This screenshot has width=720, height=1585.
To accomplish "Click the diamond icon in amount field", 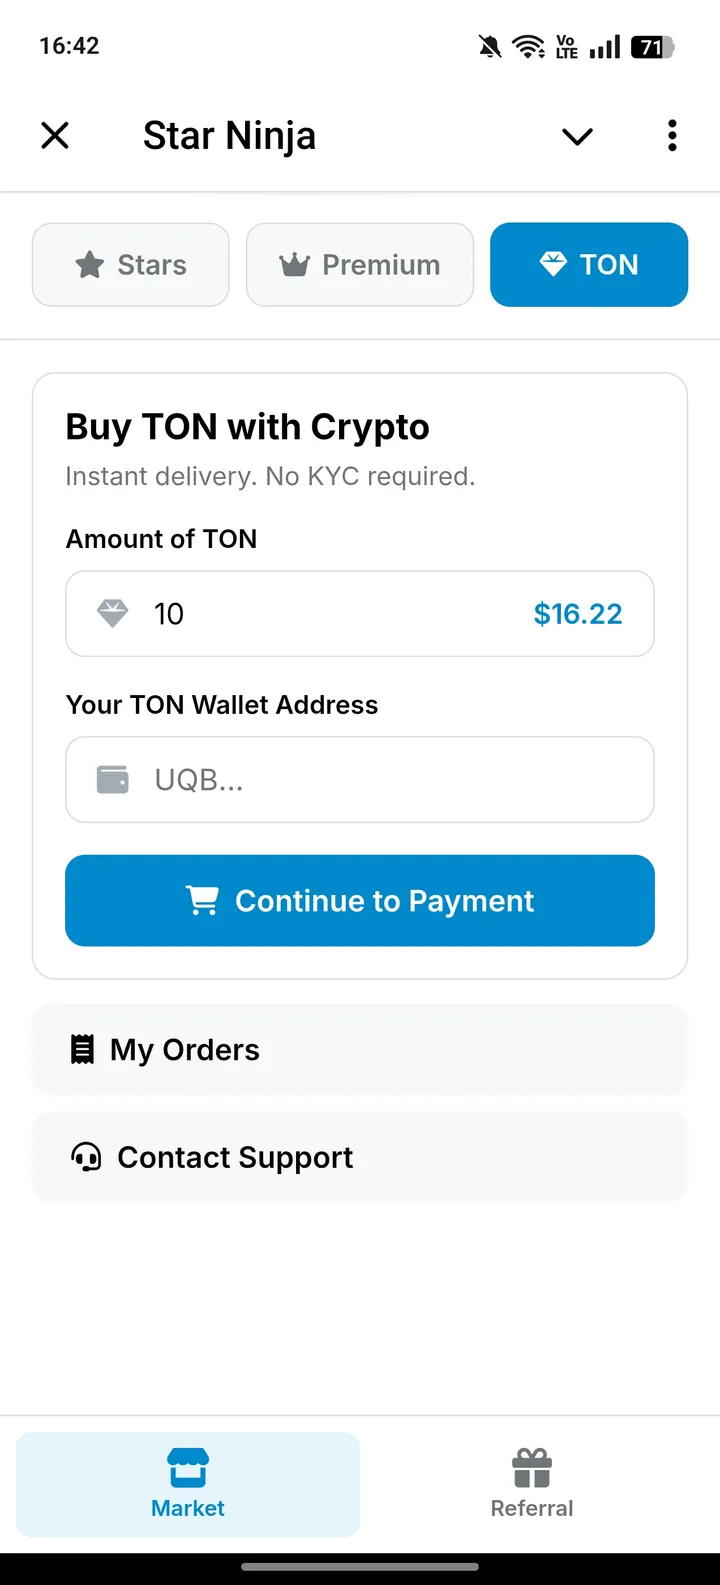I will click(x=112, y=614).
